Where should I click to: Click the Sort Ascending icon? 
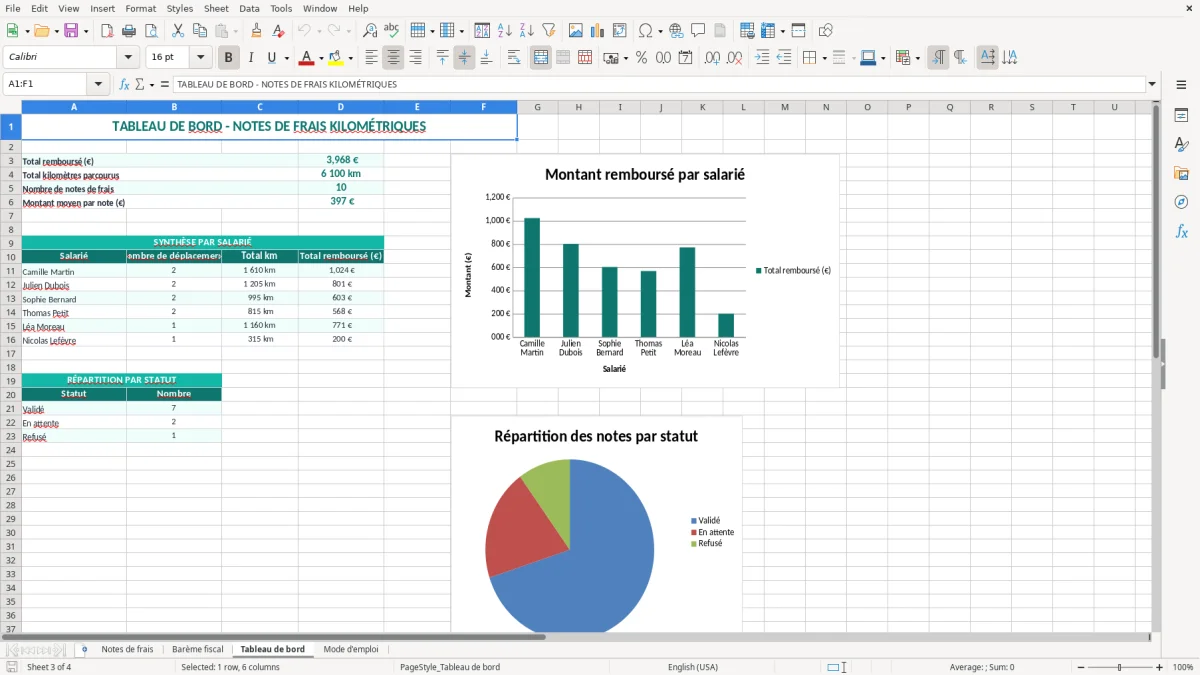[x=505, y=31]
